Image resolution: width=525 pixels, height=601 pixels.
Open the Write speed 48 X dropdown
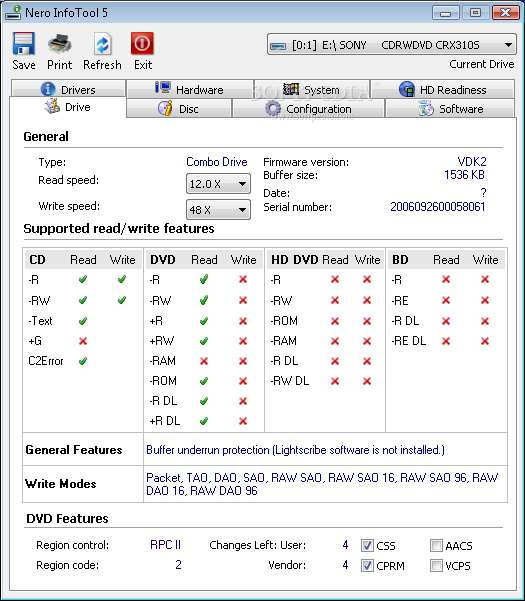point(218,210)
